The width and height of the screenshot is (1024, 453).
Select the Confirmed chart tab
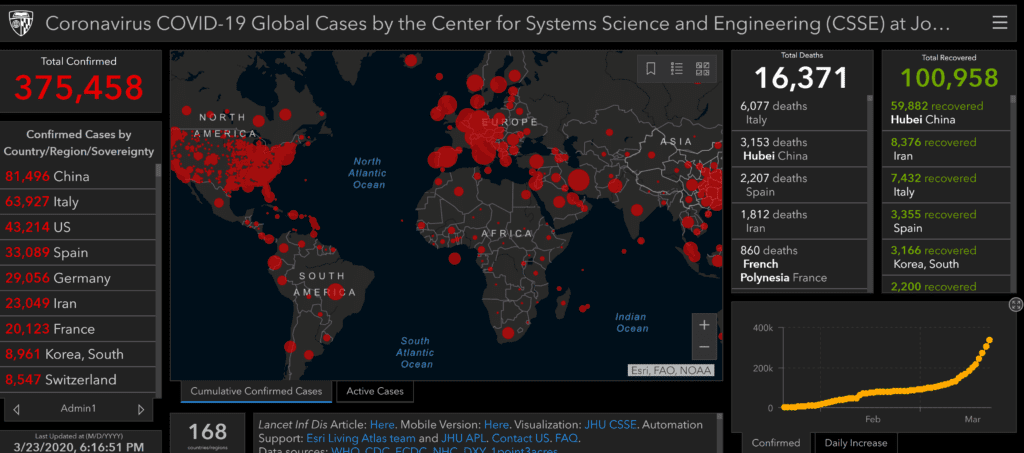(x=776, y=443)
